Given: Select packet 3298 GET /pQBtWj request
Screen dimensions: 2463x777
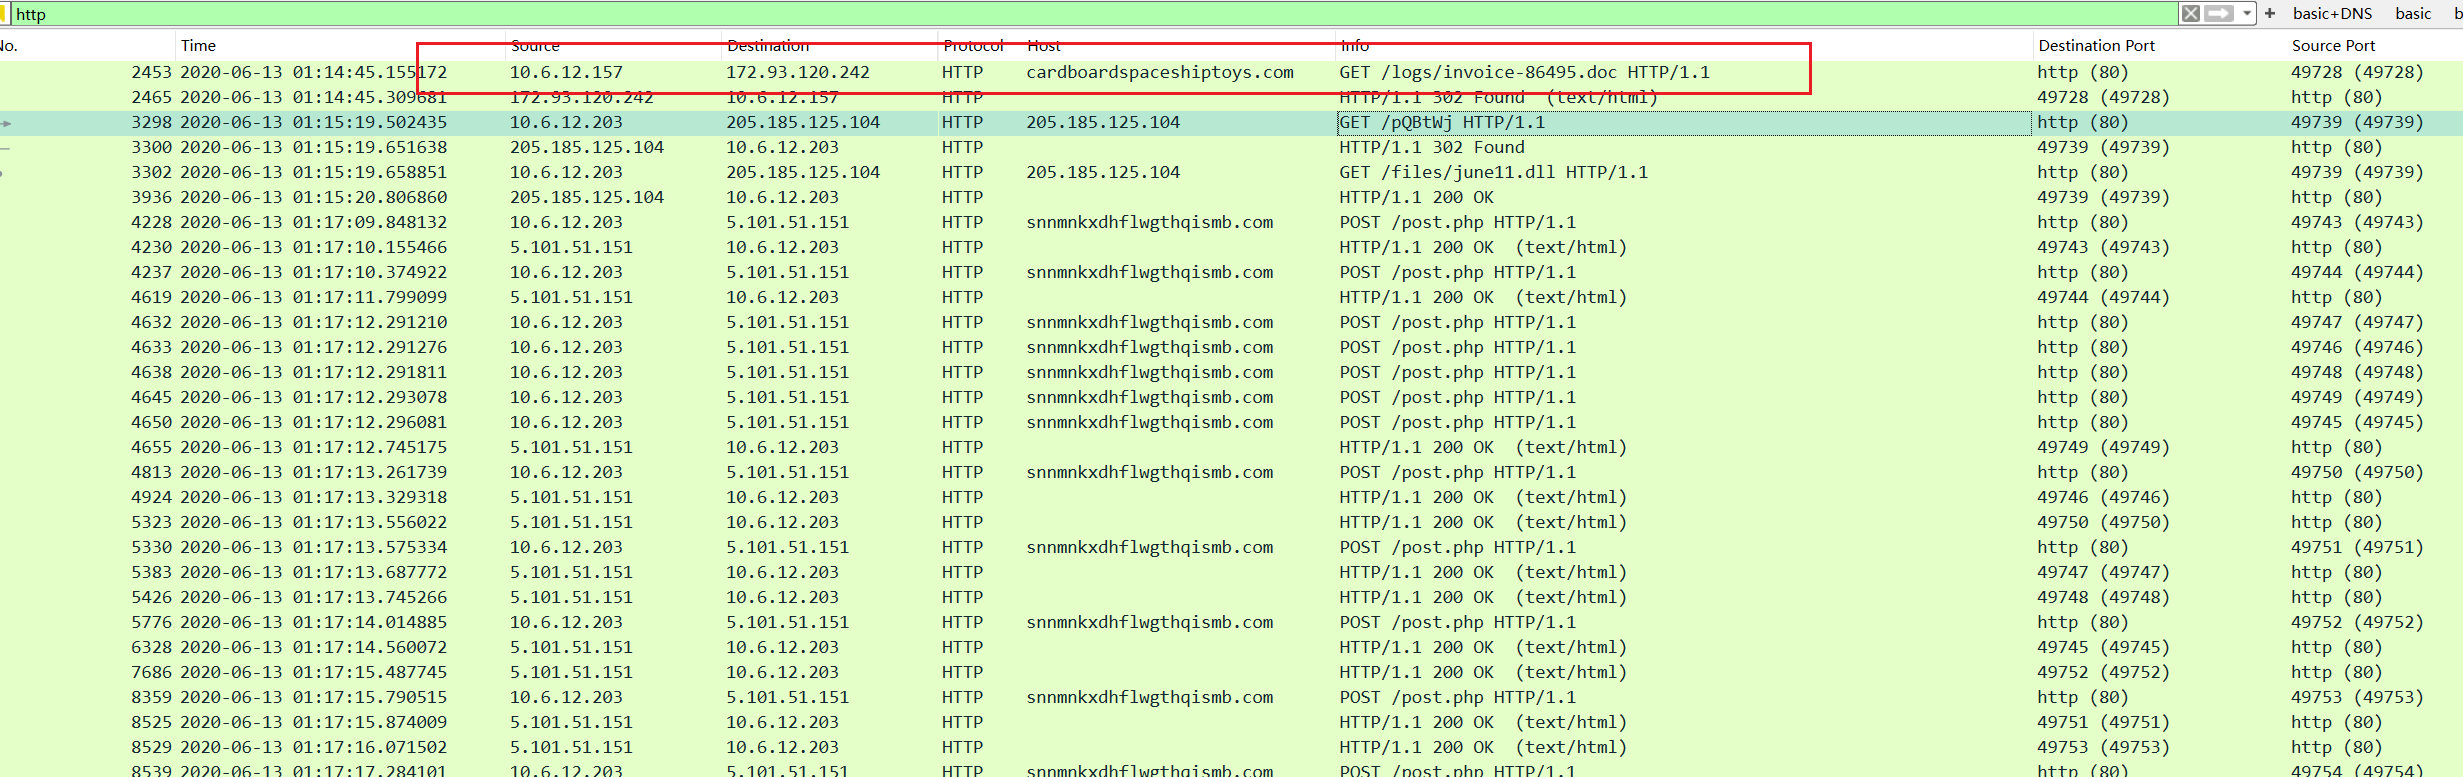Looking at the screenshot, I should coord(1441,122).
